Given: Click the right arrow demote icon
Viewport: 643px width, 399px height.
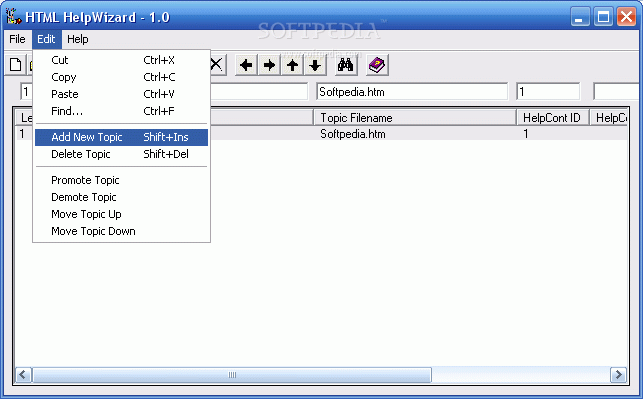Looking at the screenshot, I should (x=269, y=65).
